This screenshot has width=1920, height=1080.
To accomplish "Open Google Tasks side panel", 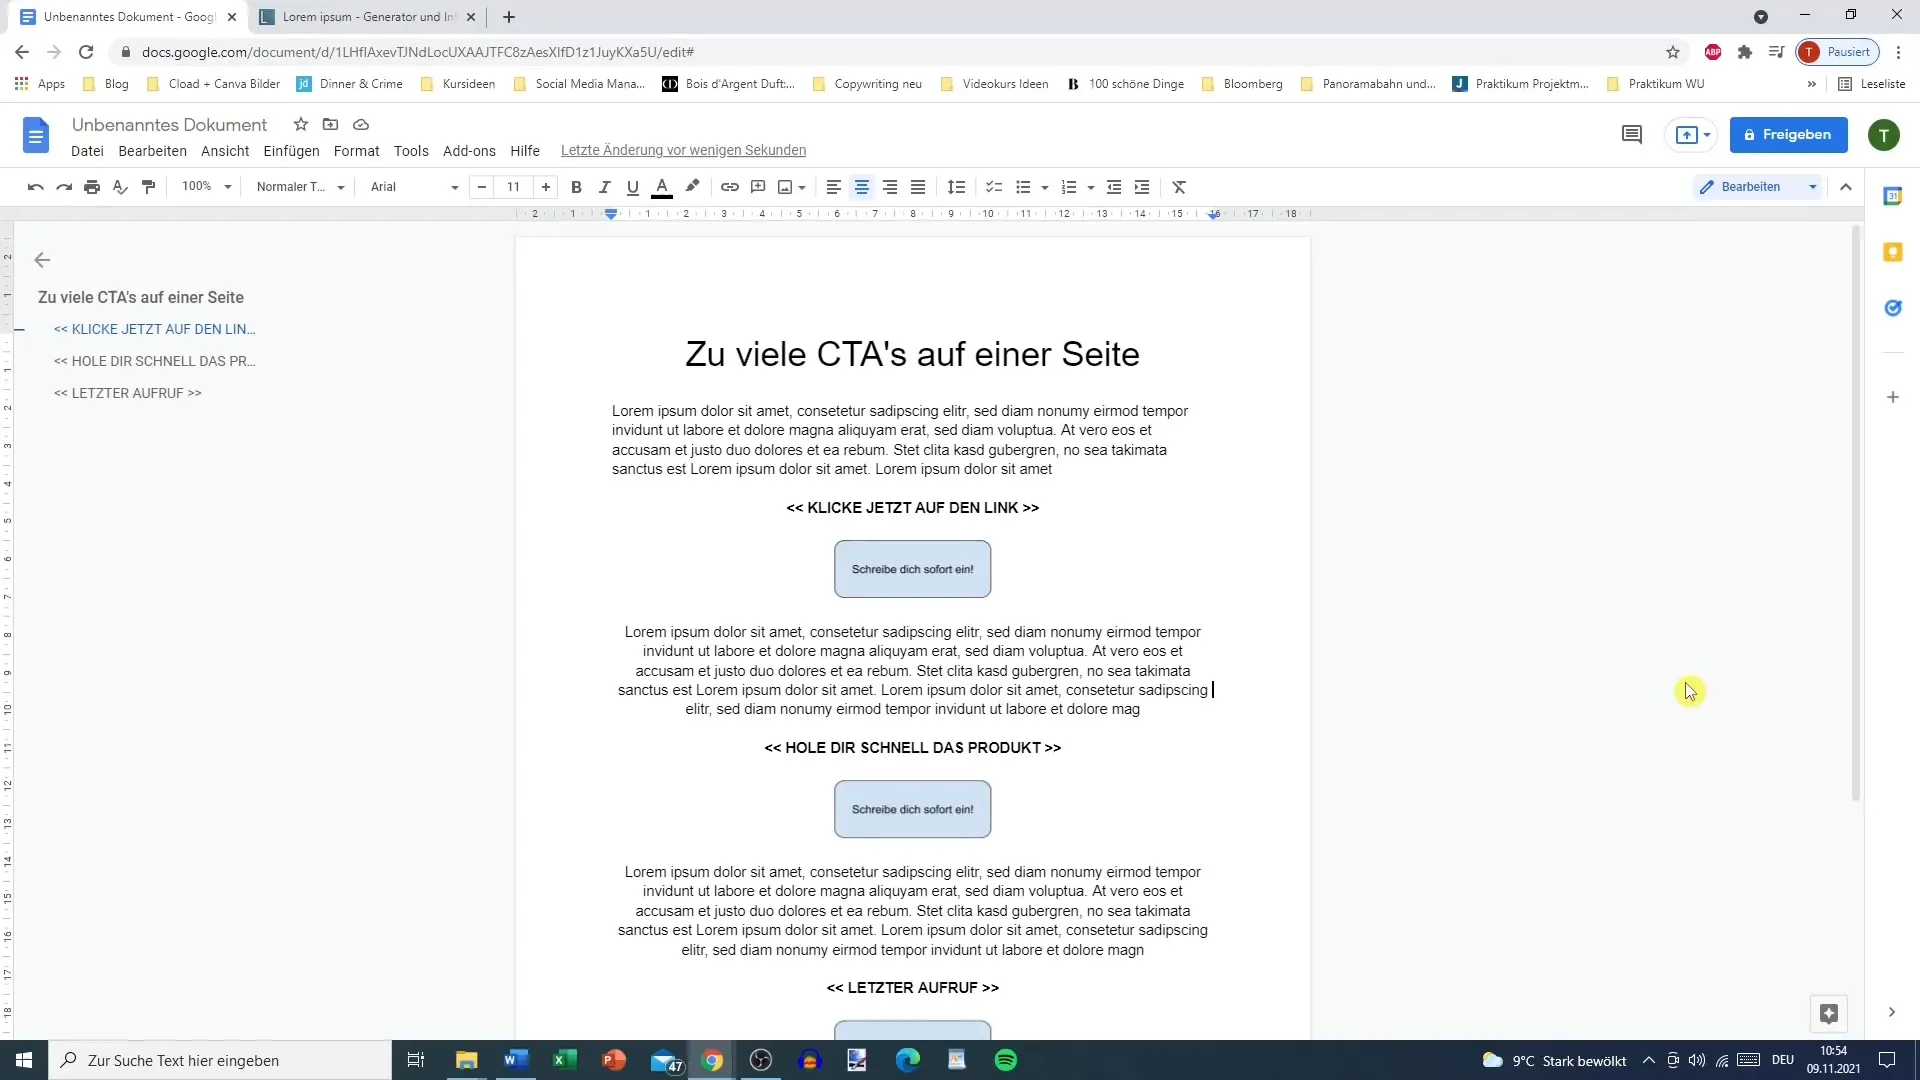I will tap(1893, 308).
